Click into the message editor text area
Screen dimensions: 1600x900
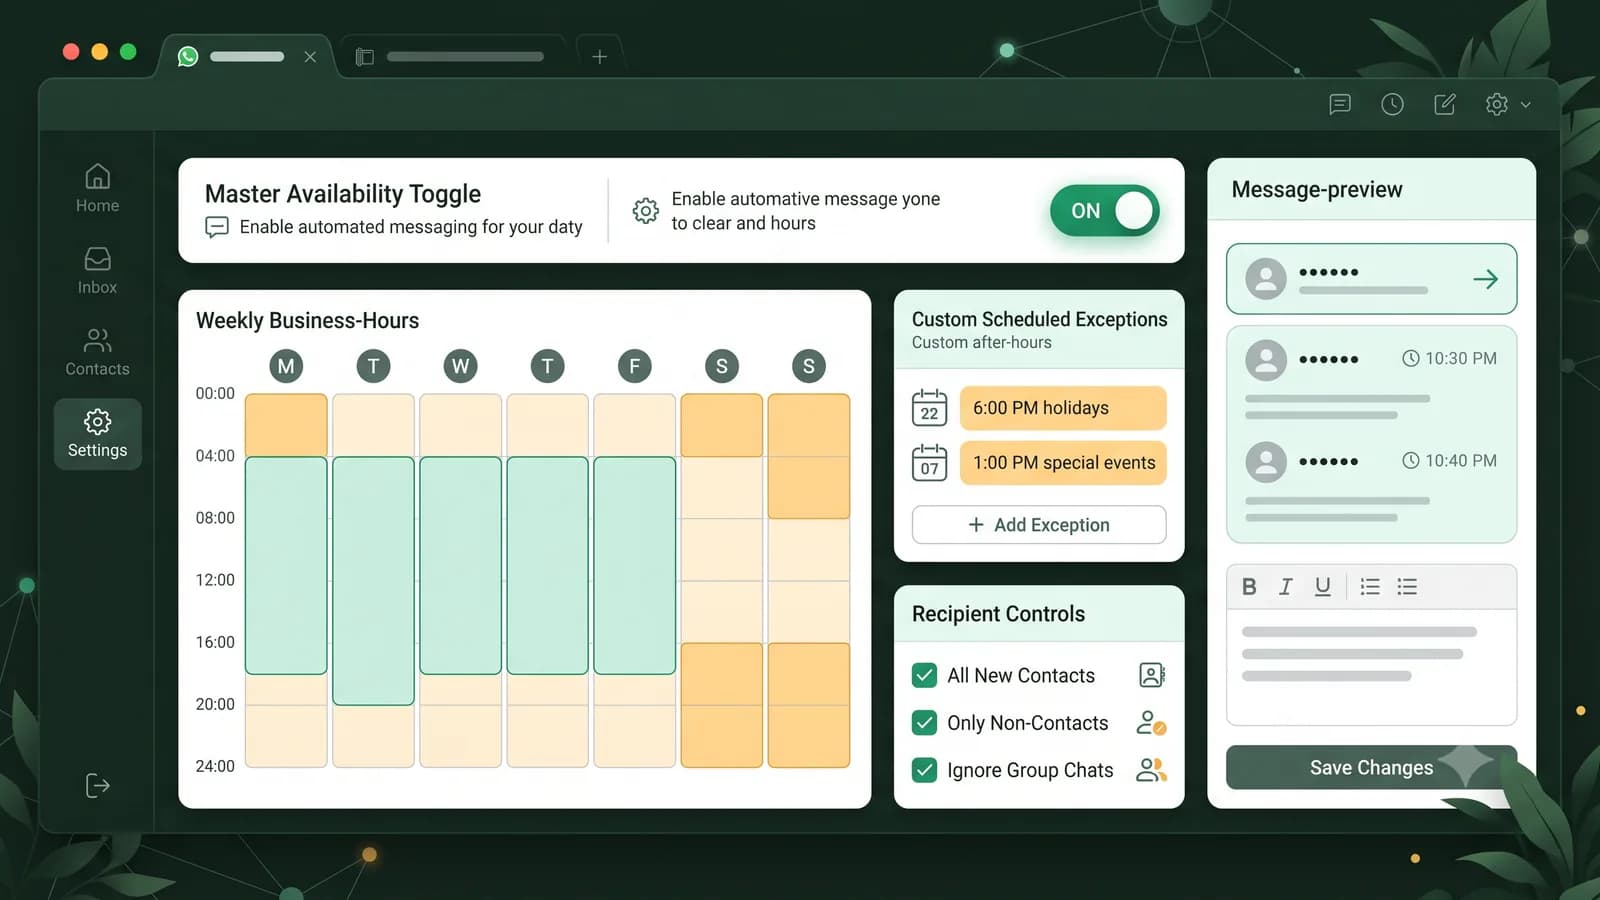(1371, 667)
